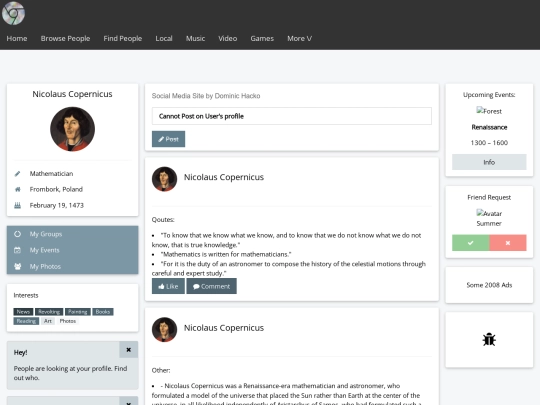
Task: Click the calendar icon next to My Events
Action: coord(18,250)
